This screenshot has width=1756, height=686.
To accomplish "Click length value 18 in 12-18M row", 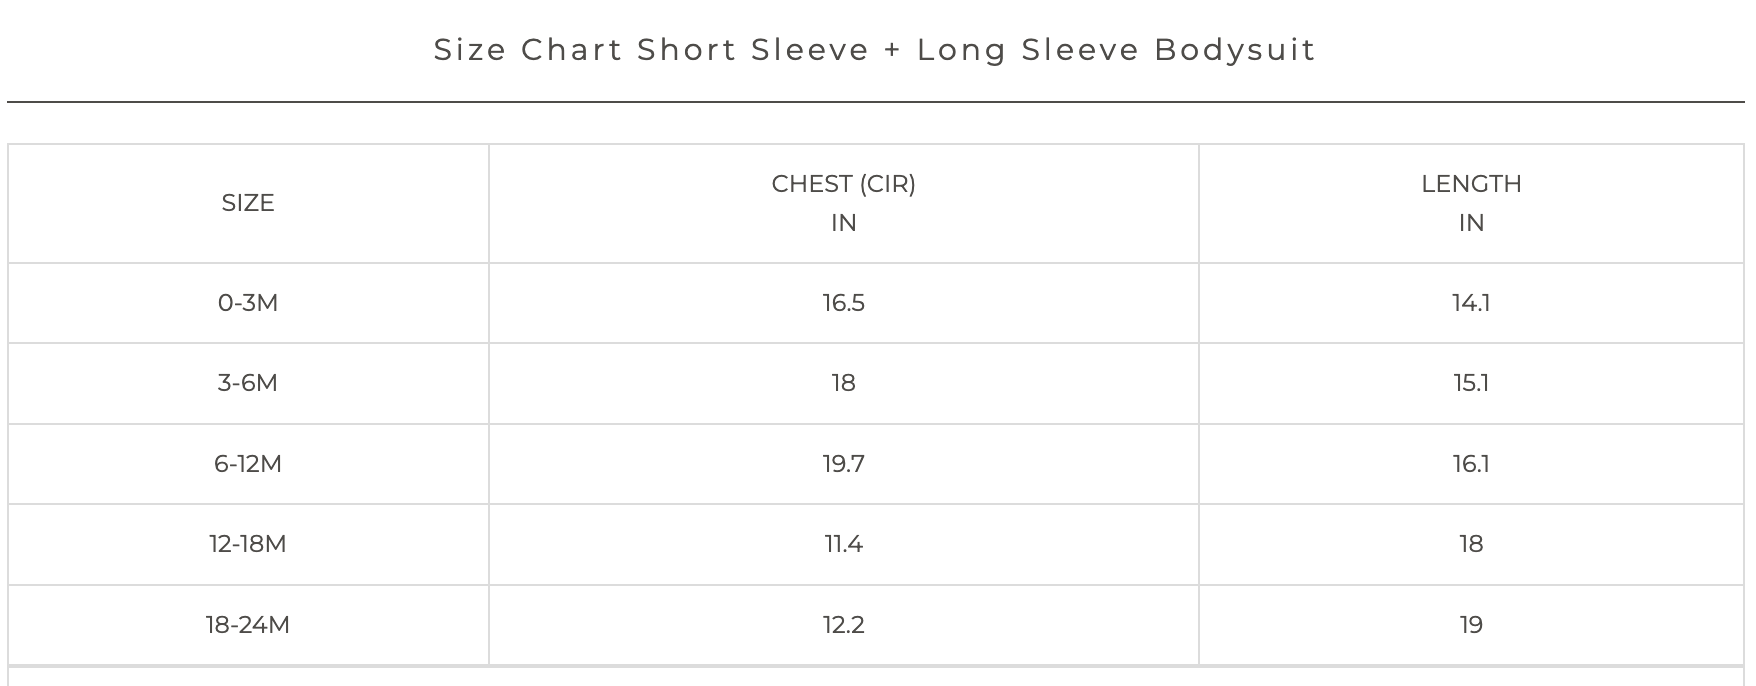I will [1471, 544].
